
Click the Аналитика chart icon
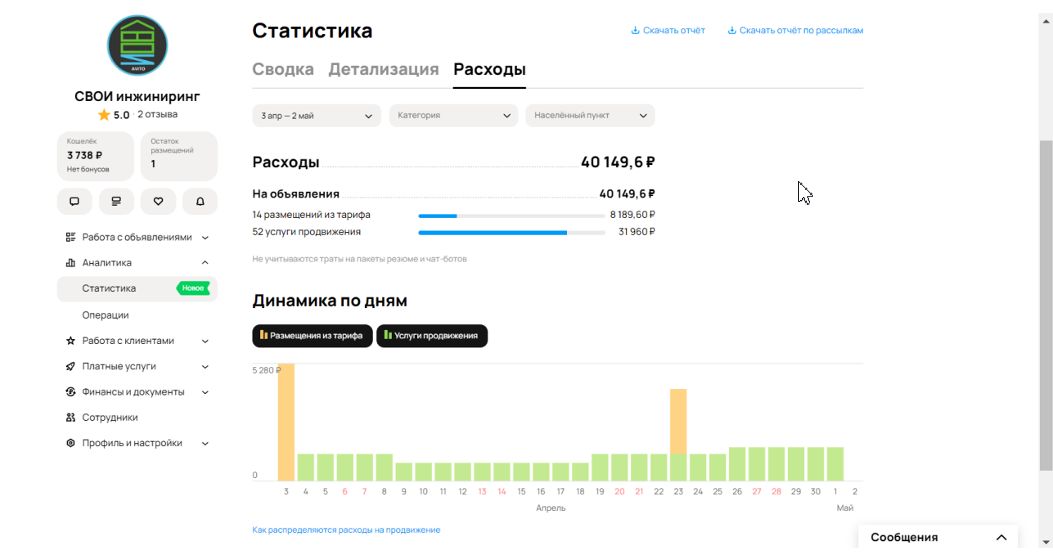coord(71,263)
